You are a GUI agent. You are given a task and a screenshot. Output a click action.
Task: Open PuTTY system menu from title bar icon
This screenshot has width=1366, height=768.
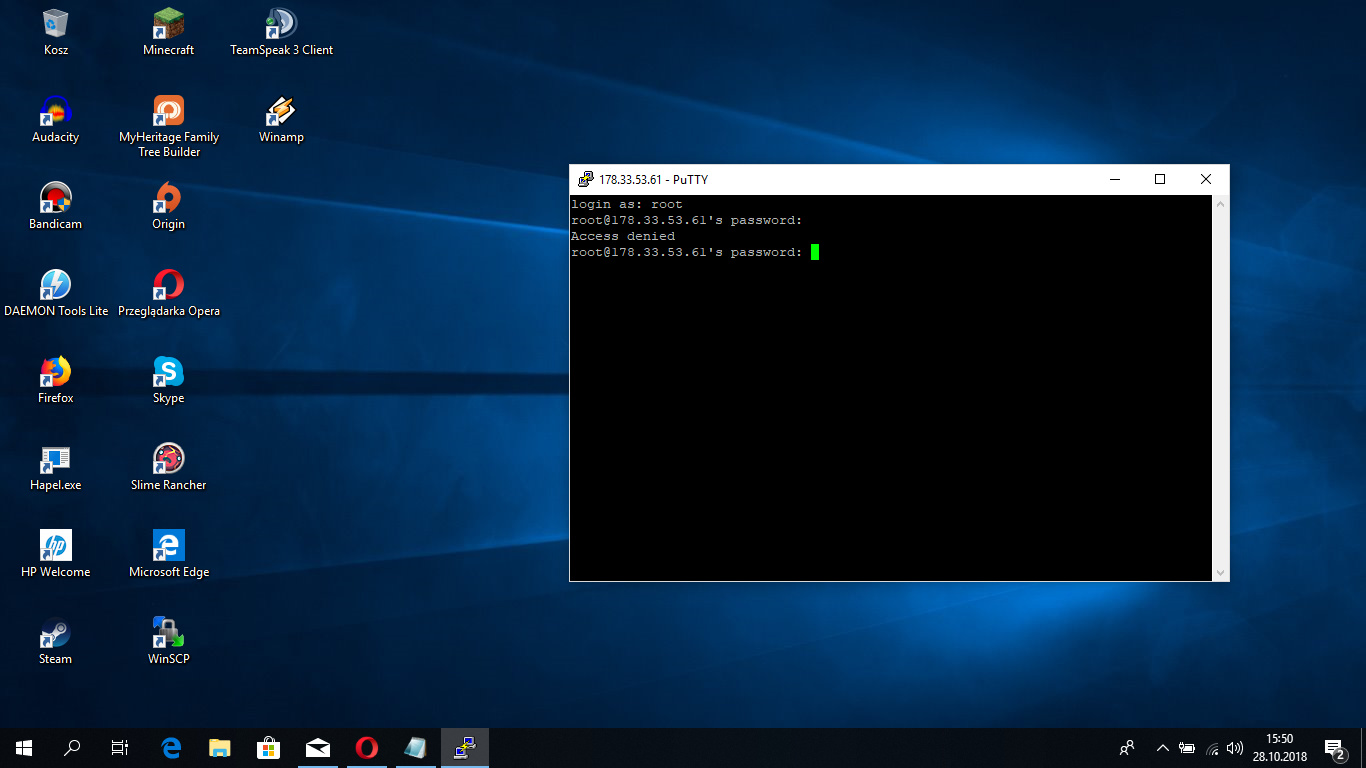pyautogui.click(x=586, y=180)
